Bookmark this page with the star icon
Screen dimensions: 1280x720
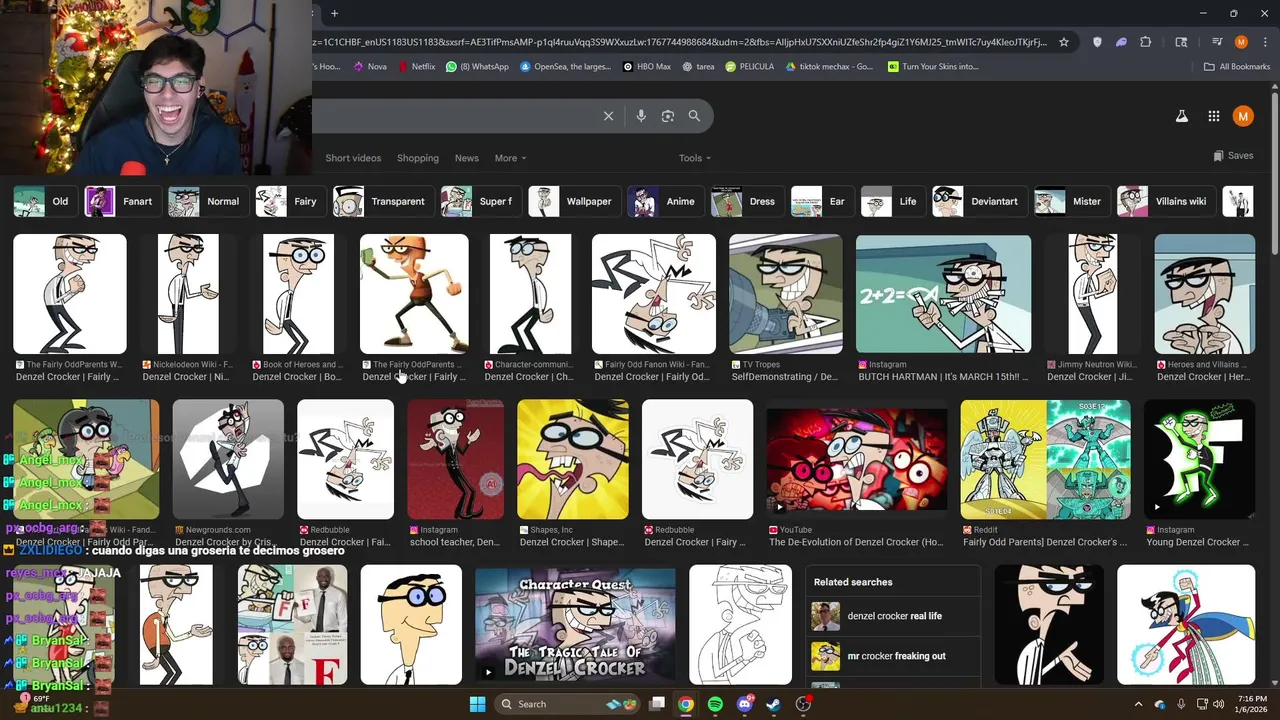click(1064, 42)
